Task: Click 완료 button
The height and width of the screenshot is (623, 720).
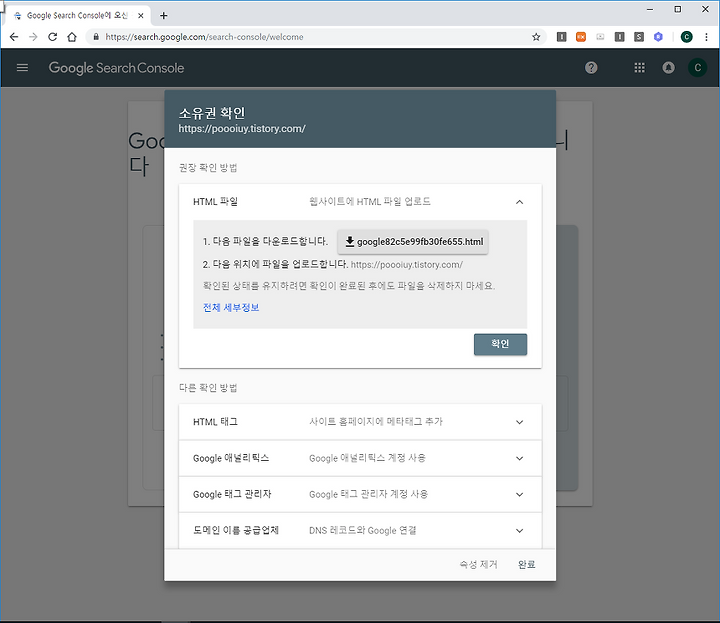Action: click(x=526, y=564)
